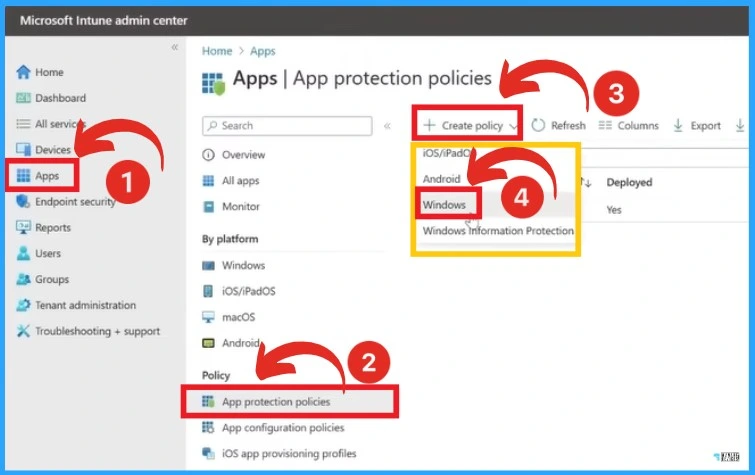755x475 pixels.
Task: Click the App protection policies label
Action: 276,402
